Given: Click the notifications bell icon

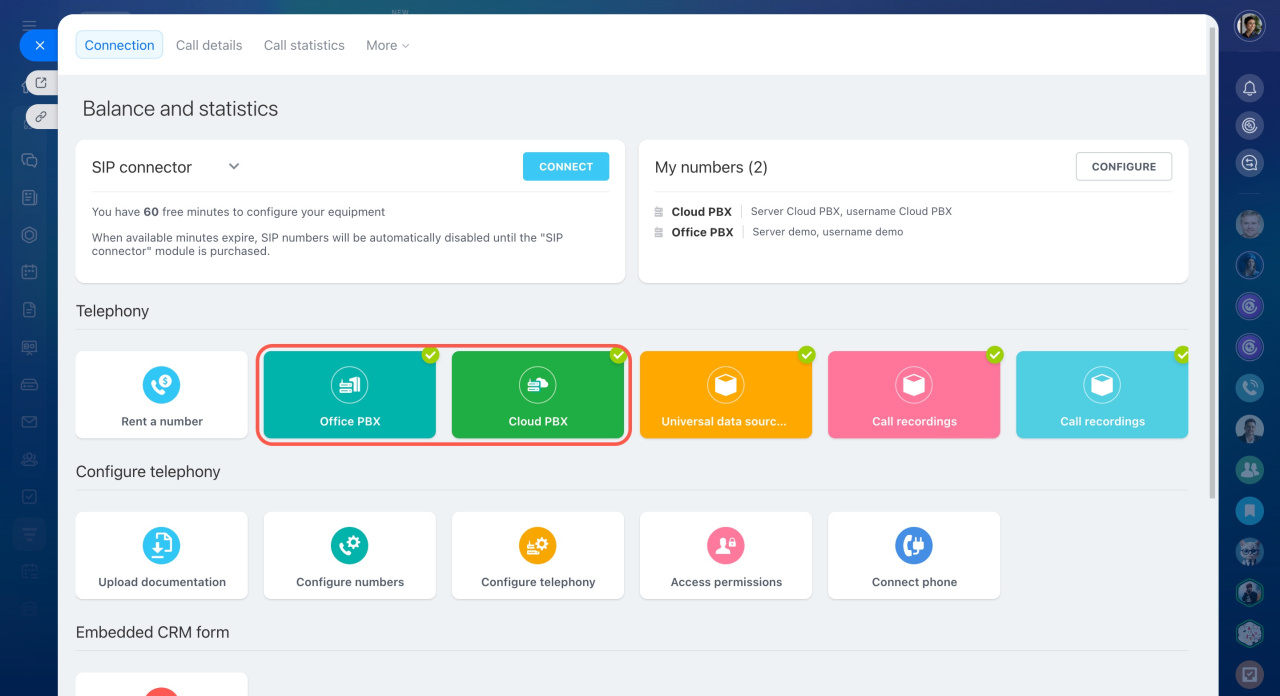Looking at the screenshot, I should tap(1249, 88).
